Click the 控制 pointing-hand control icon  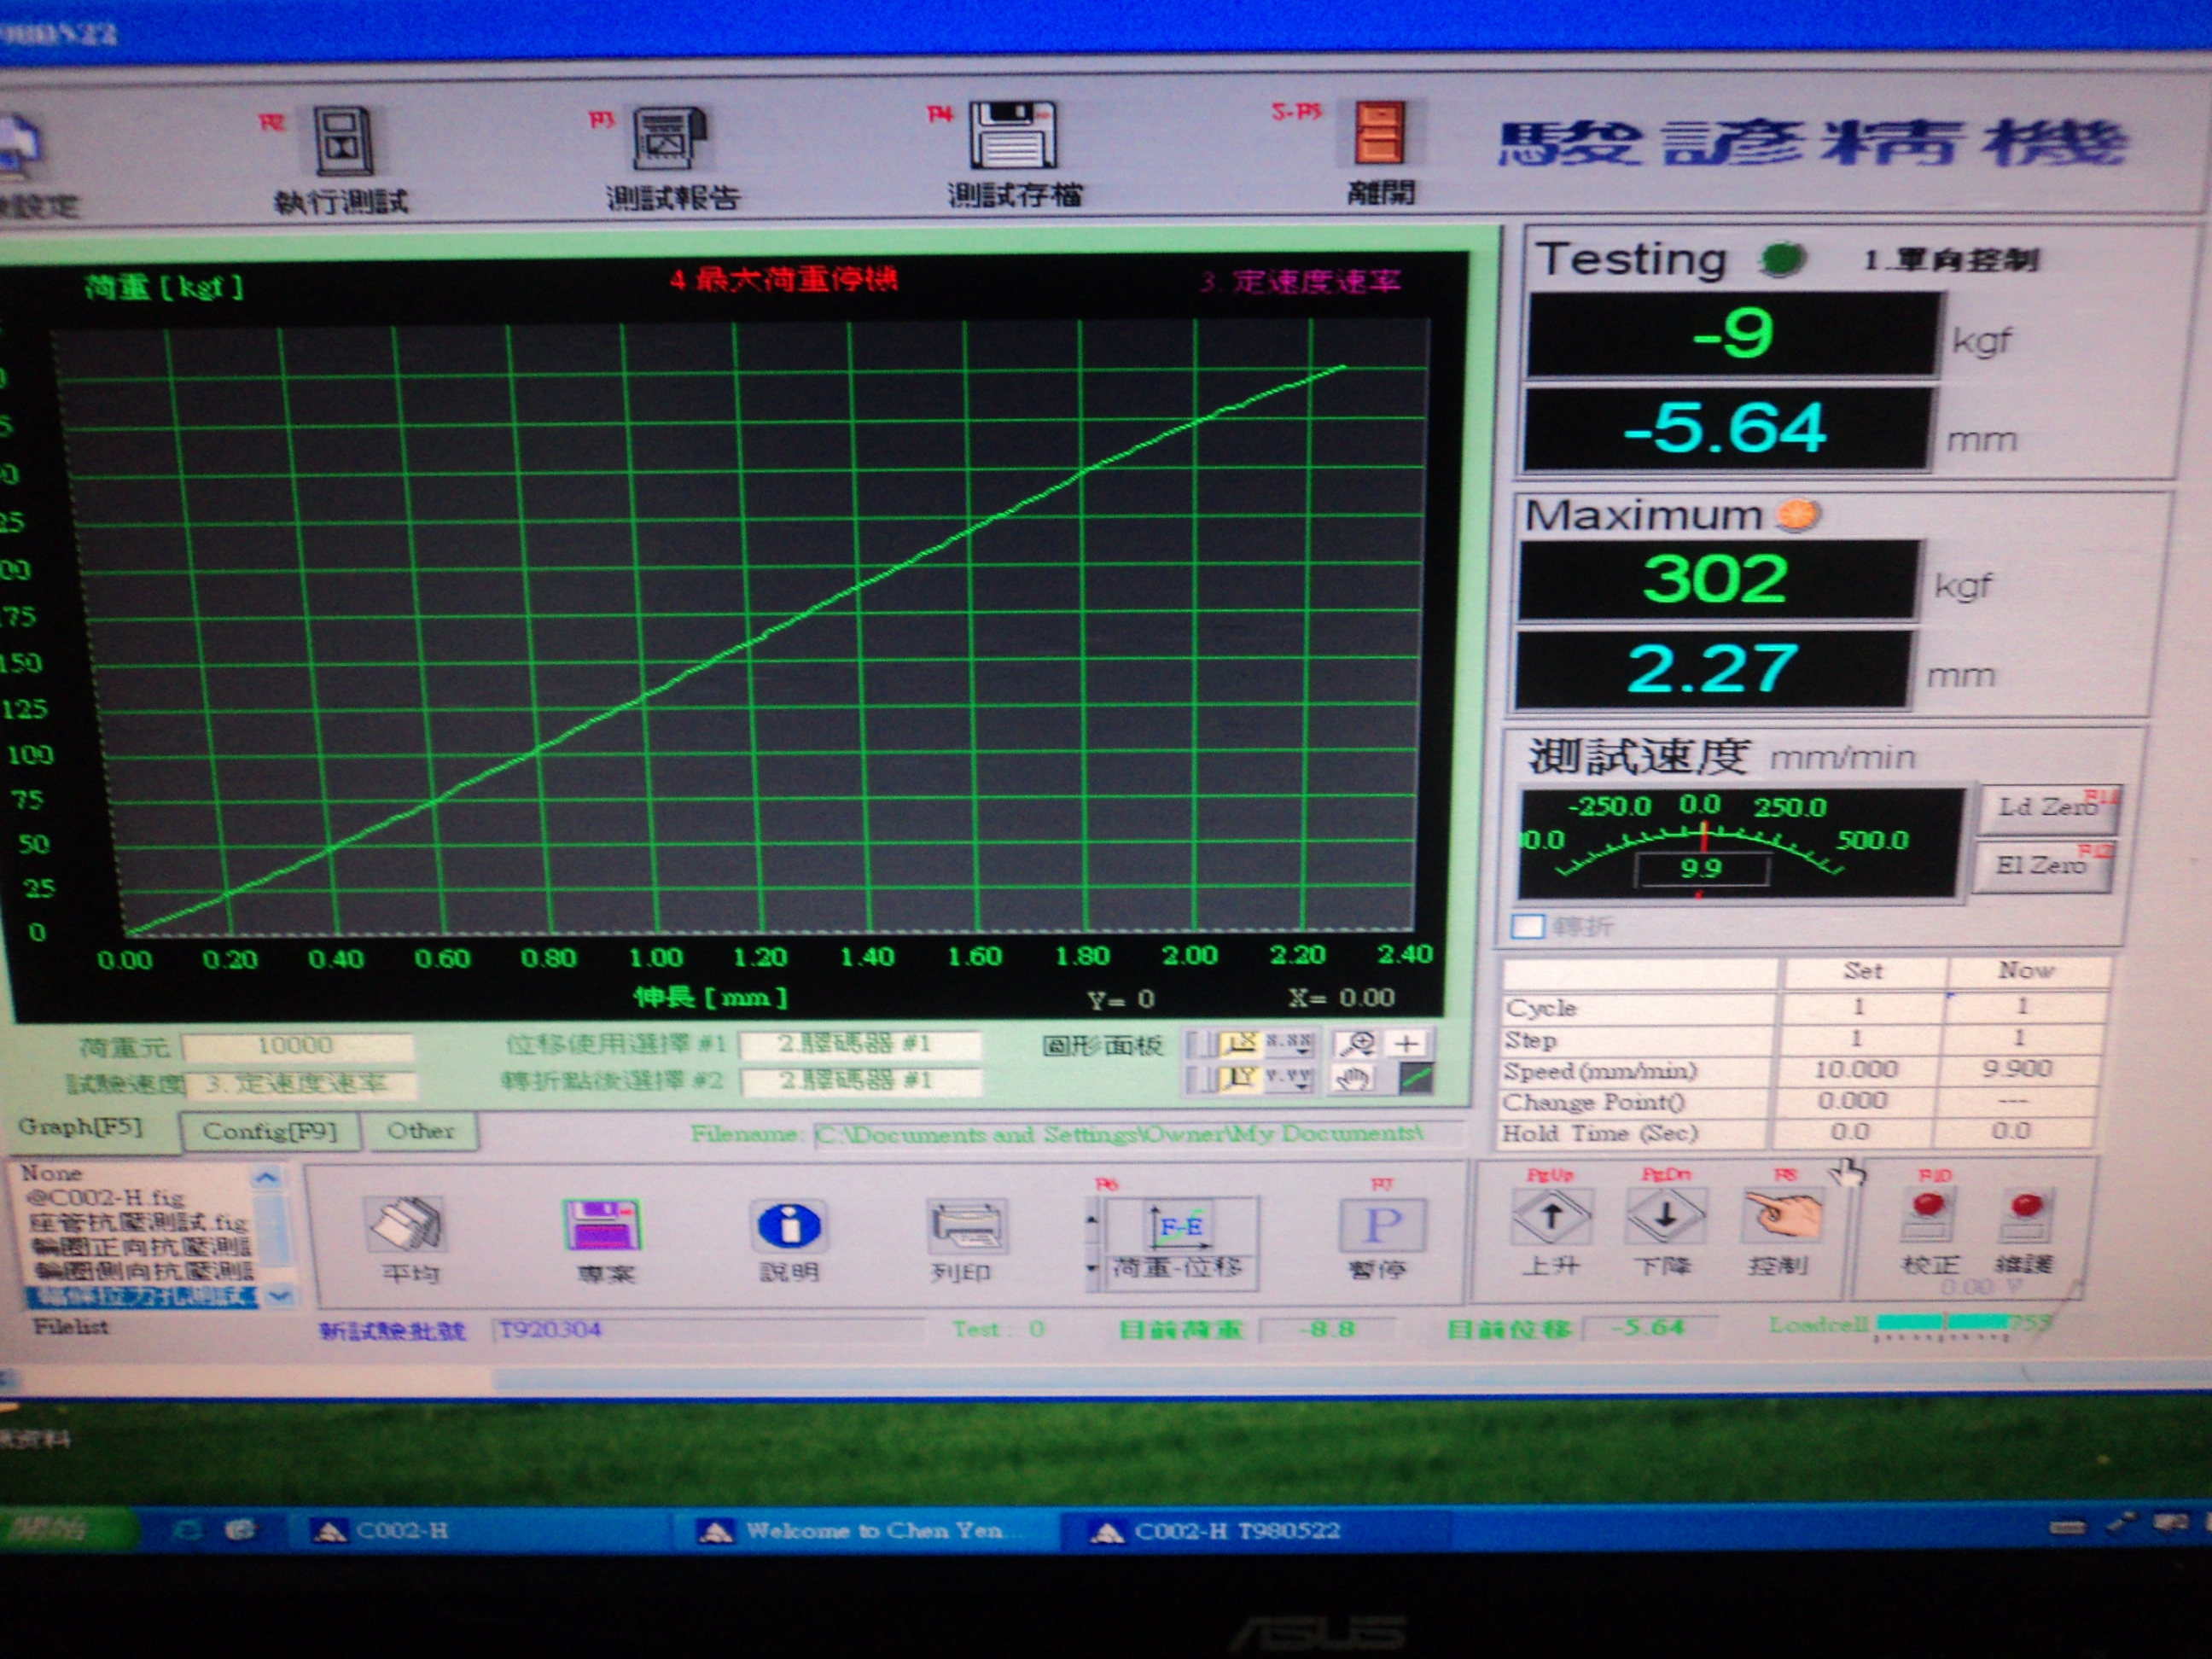pos(1783,1216)
